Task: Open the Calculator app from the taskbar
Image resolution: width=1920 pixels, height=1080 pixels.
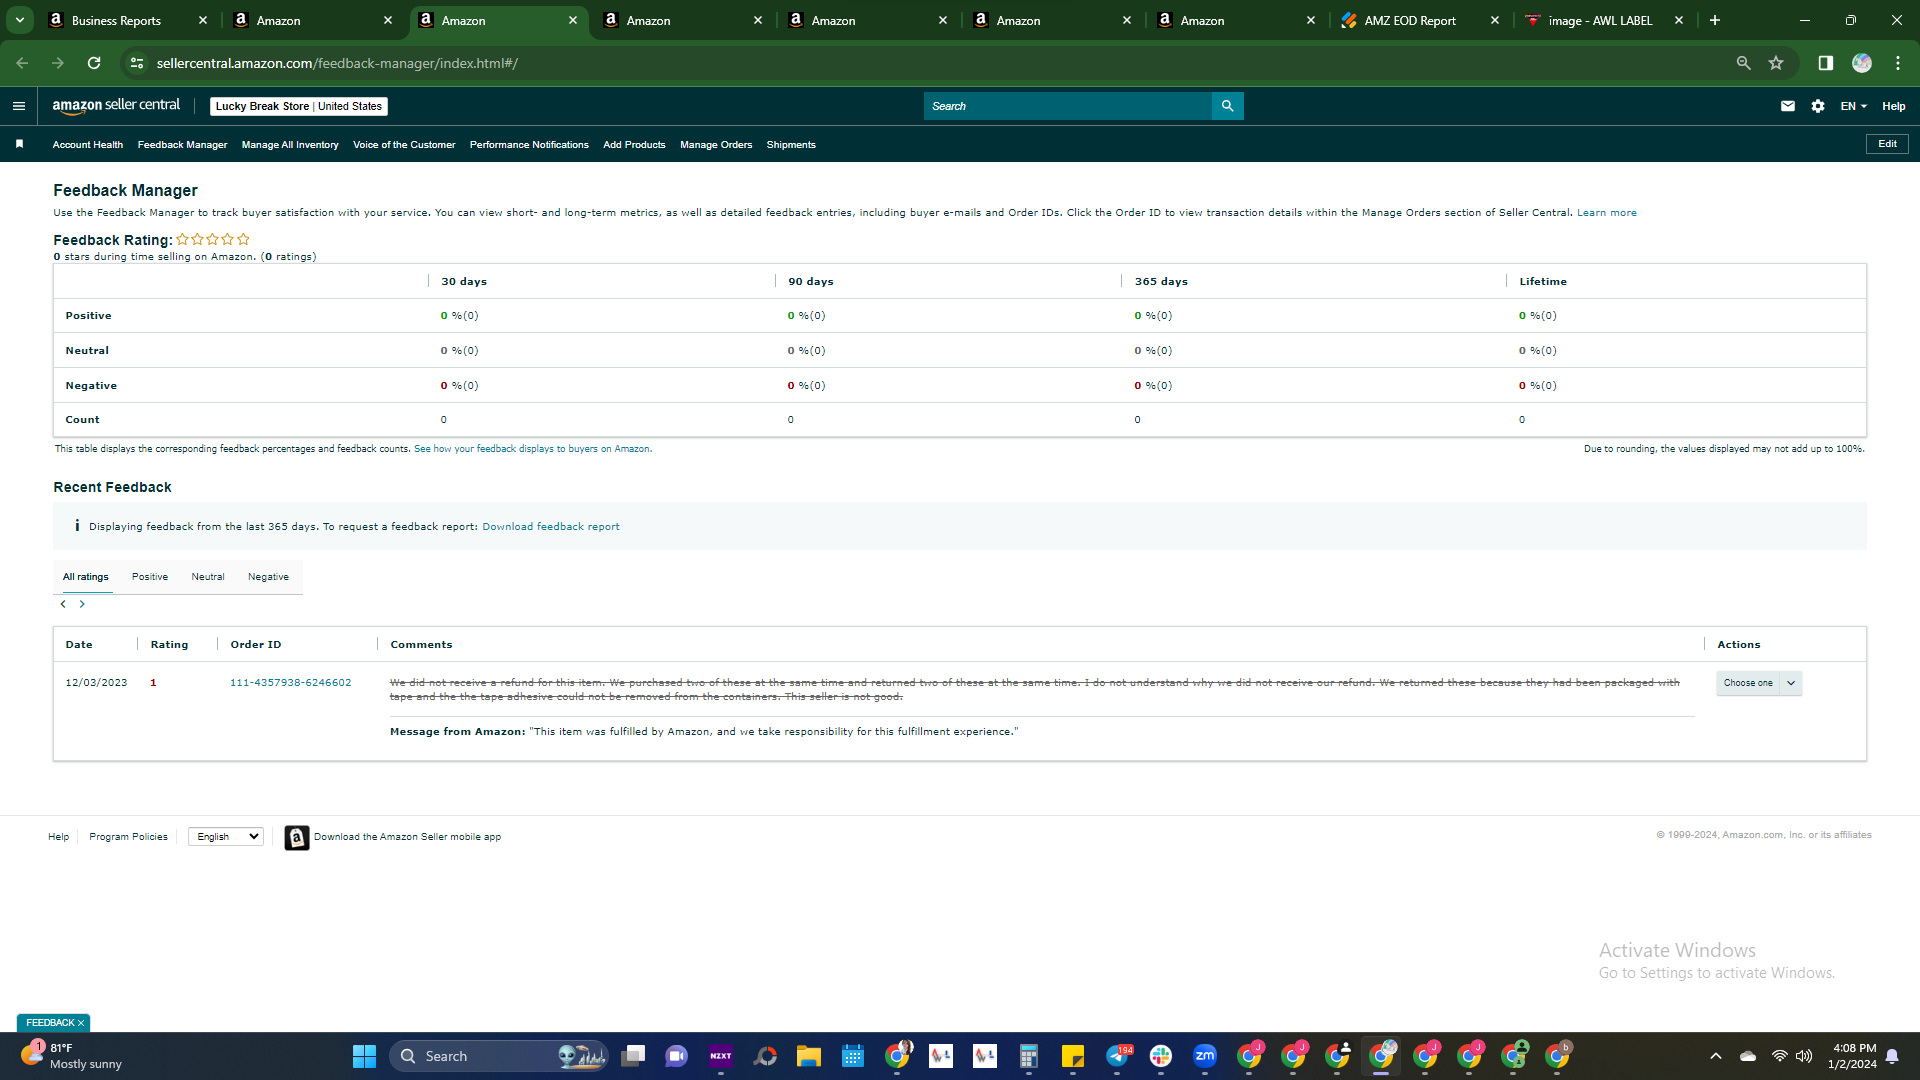Action: tap(1029, 1056)
